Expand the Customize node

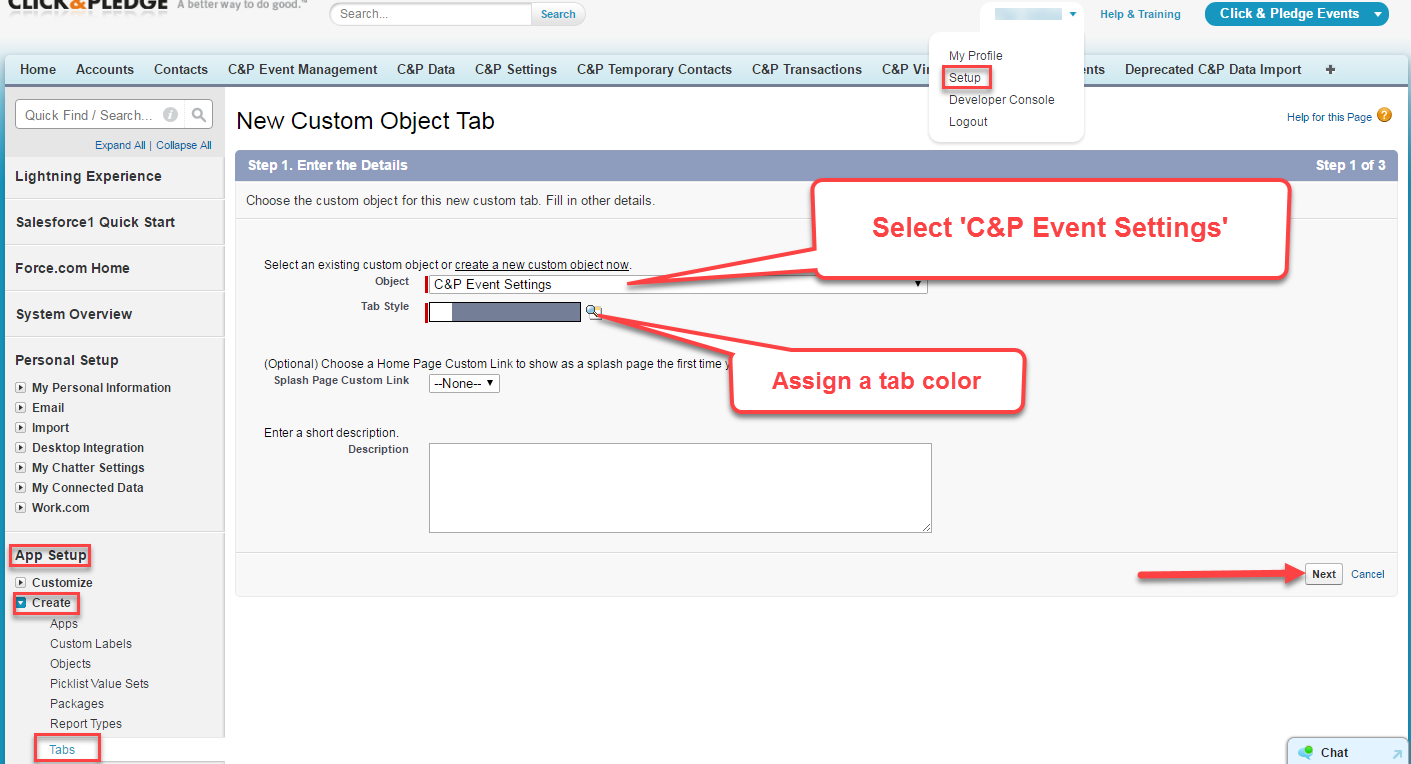point(20,582)
